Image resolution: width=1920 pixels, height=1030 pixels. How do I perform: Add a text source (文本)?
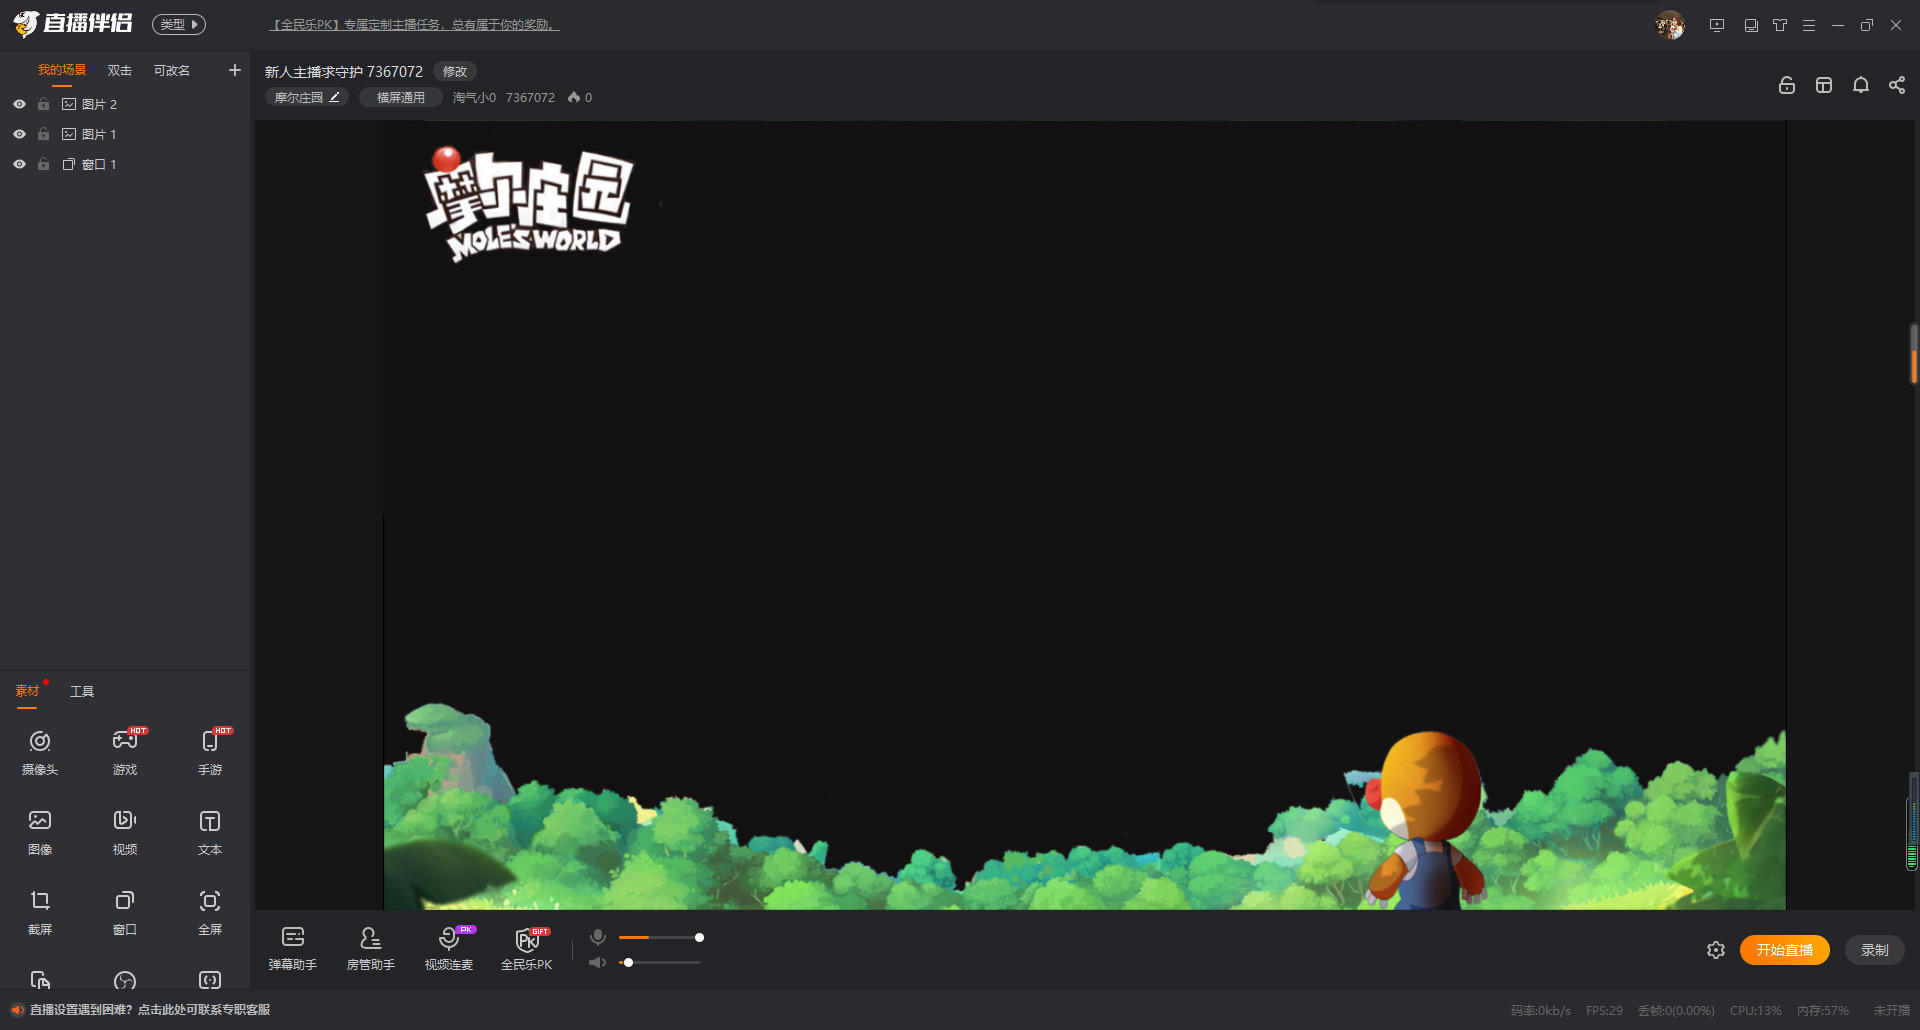pyautogui.click(x=210, y=832)
